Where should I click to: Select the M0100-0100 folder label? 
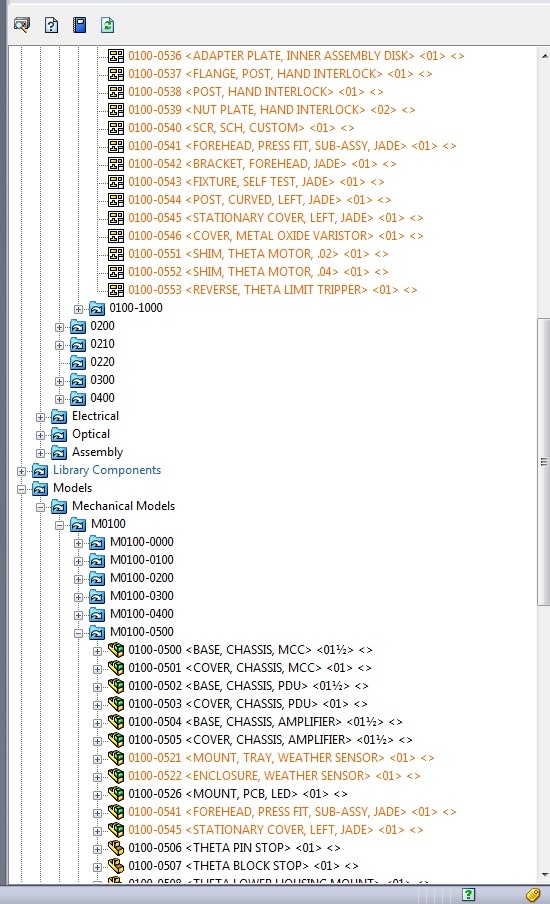click(x=142, y=560)
